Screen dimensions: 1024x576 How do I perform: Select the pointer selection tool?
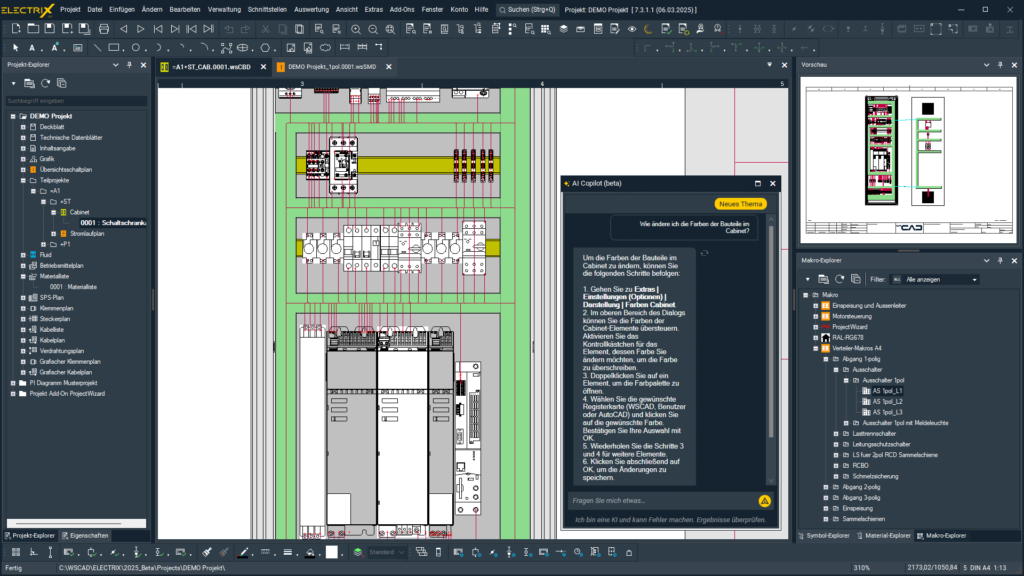16,47
